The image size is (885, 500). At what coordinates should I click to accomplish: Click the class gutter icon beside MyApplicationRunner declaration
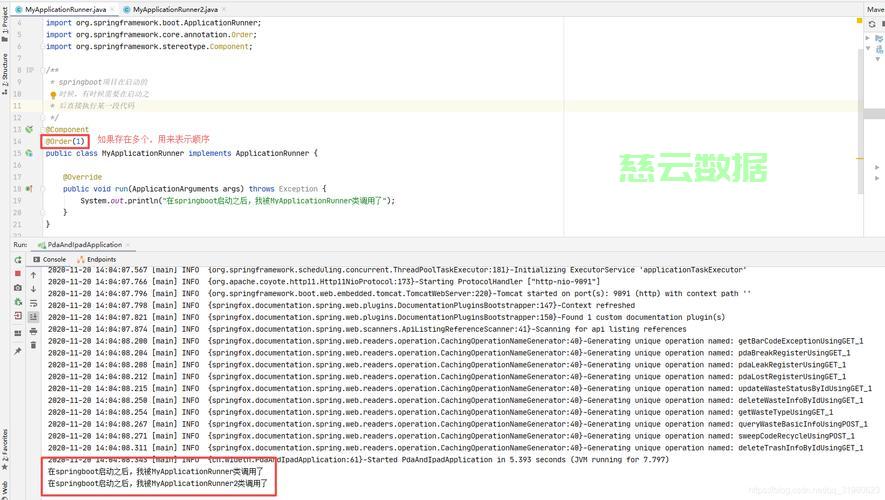click(29, 153)
